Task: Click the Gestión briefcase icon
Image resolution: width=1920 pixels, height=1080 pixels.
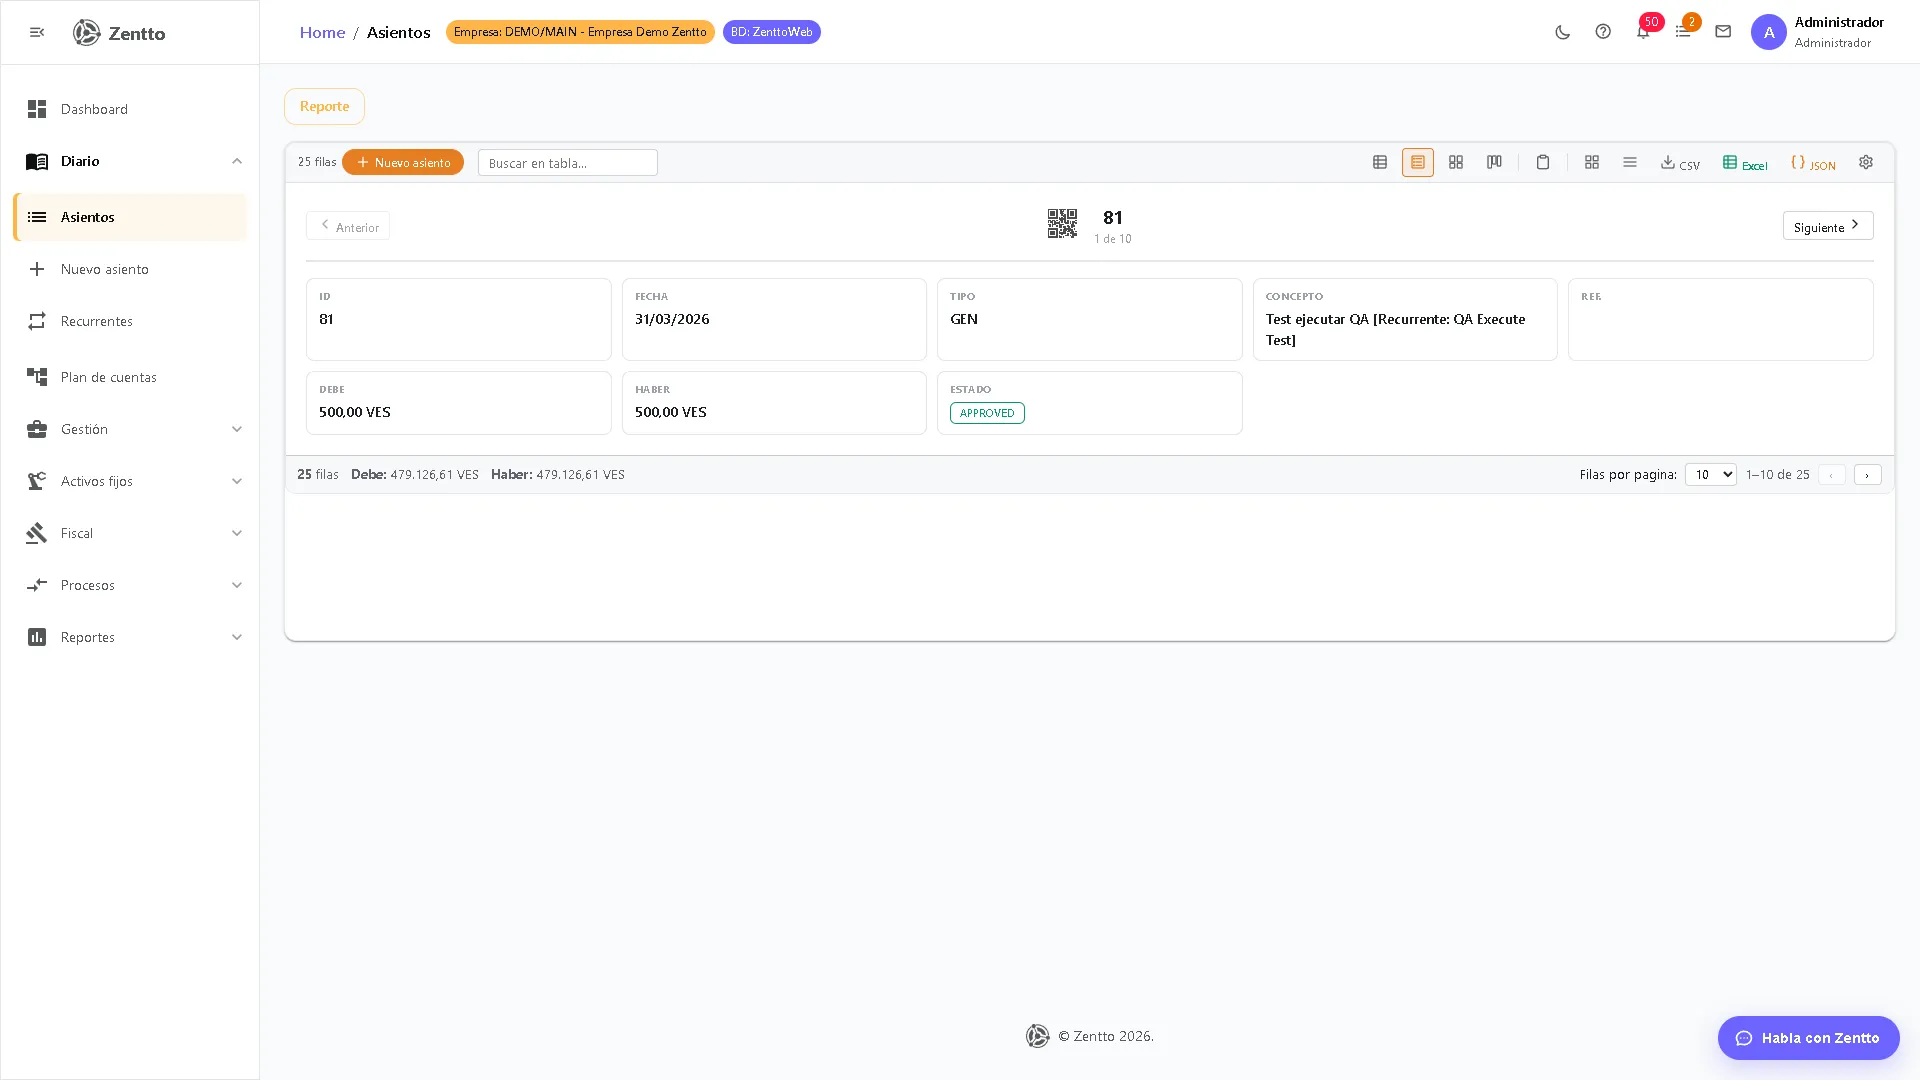Action: [37, 429]
